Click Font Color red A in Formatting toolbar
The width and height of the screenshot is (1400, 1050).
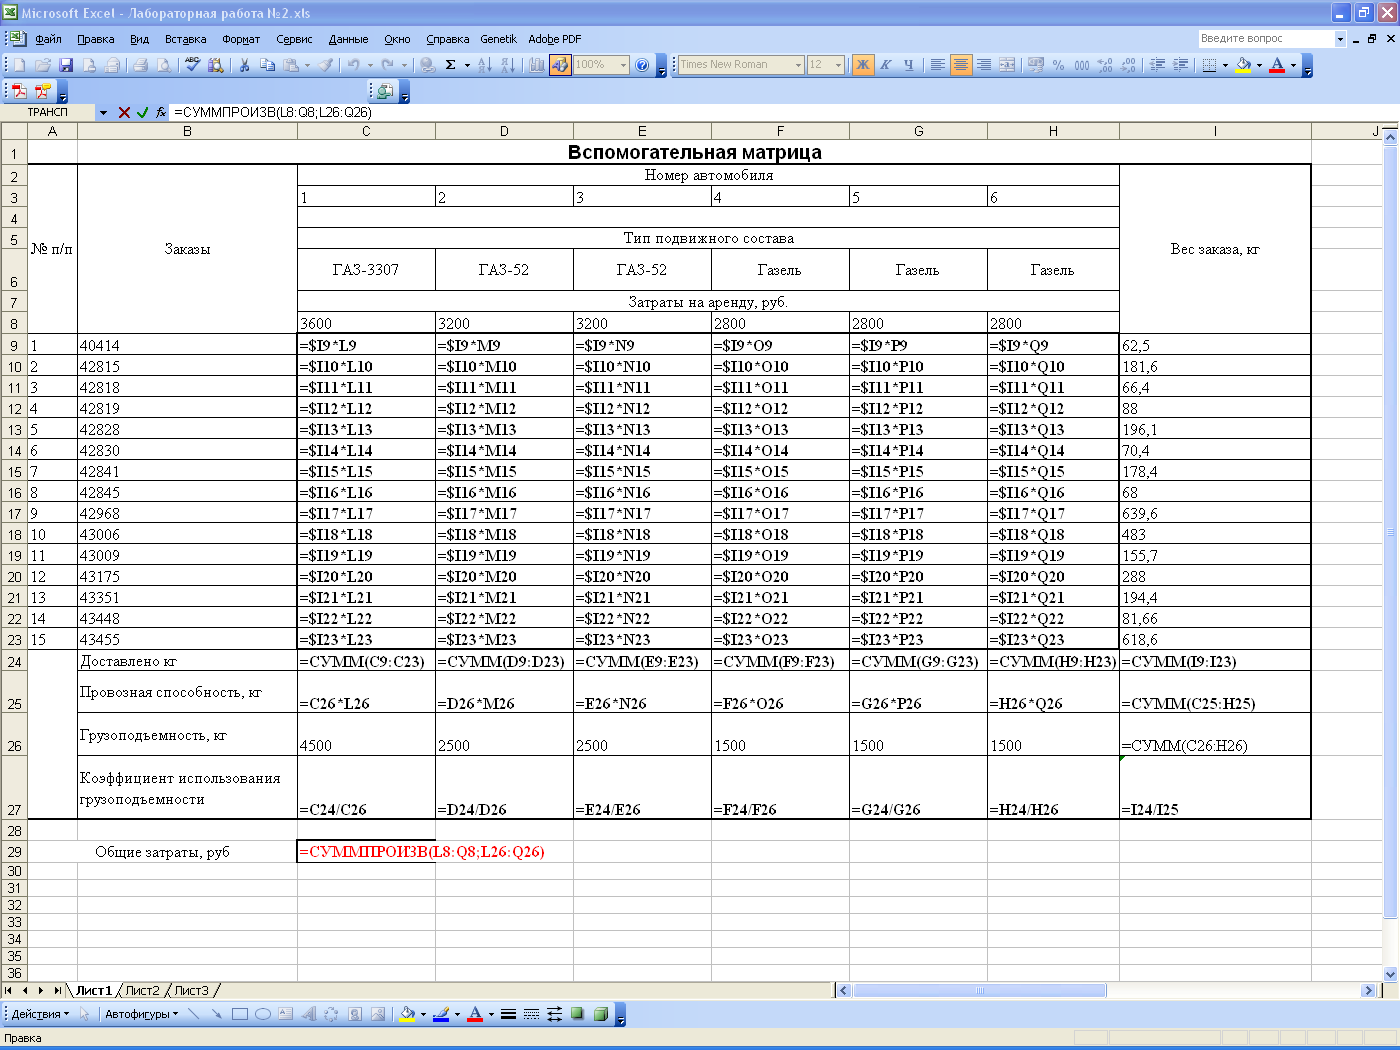pyautogui.click(x=1277, y=65)
